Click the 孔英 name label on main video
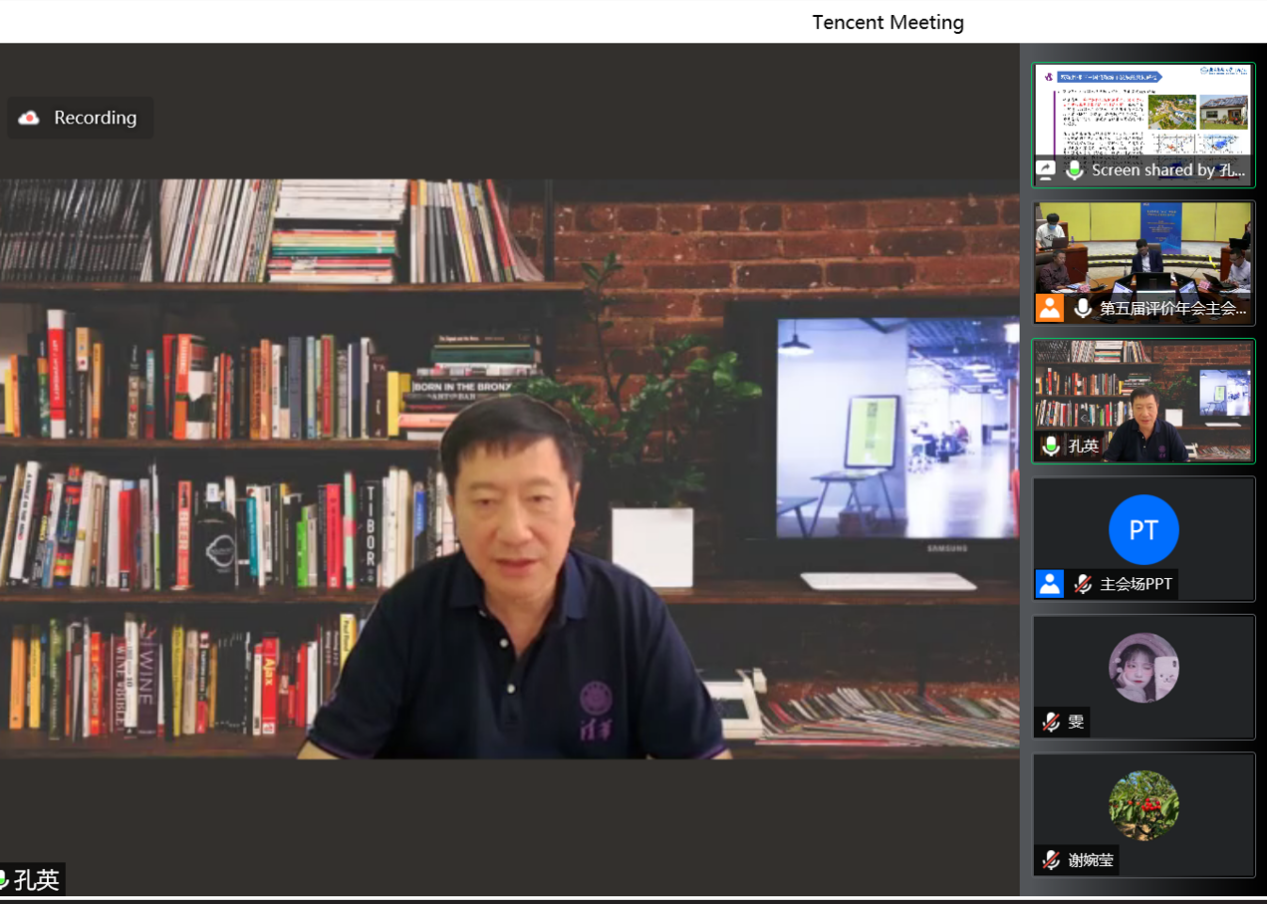This screenshot has width=1267, height=904. pyautogui.click(x=36, y=880)
